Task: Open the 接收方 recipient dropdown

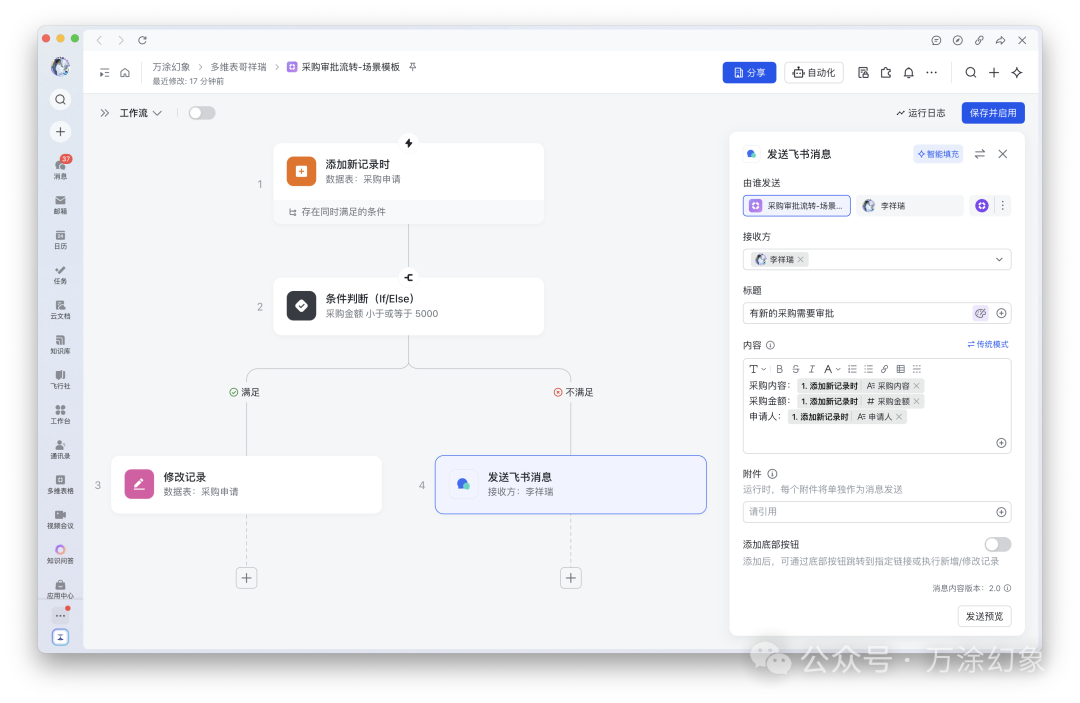Action: [998, 259]
